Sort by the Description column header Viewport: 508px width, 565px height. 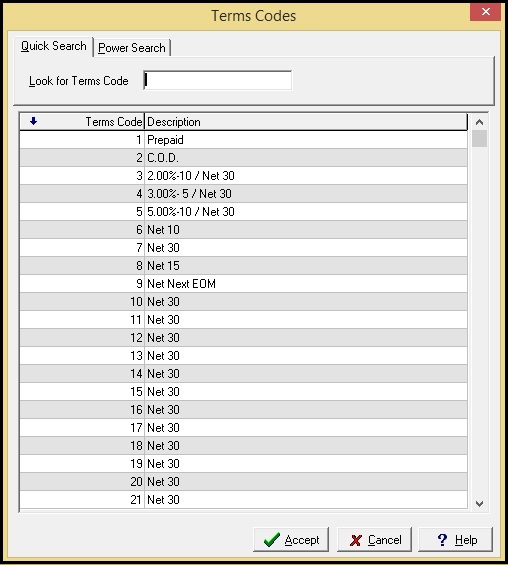306,121
